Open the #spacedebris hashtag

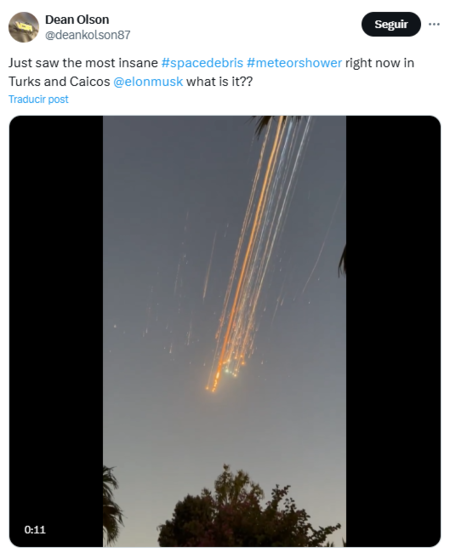click(x=202, y=63)
